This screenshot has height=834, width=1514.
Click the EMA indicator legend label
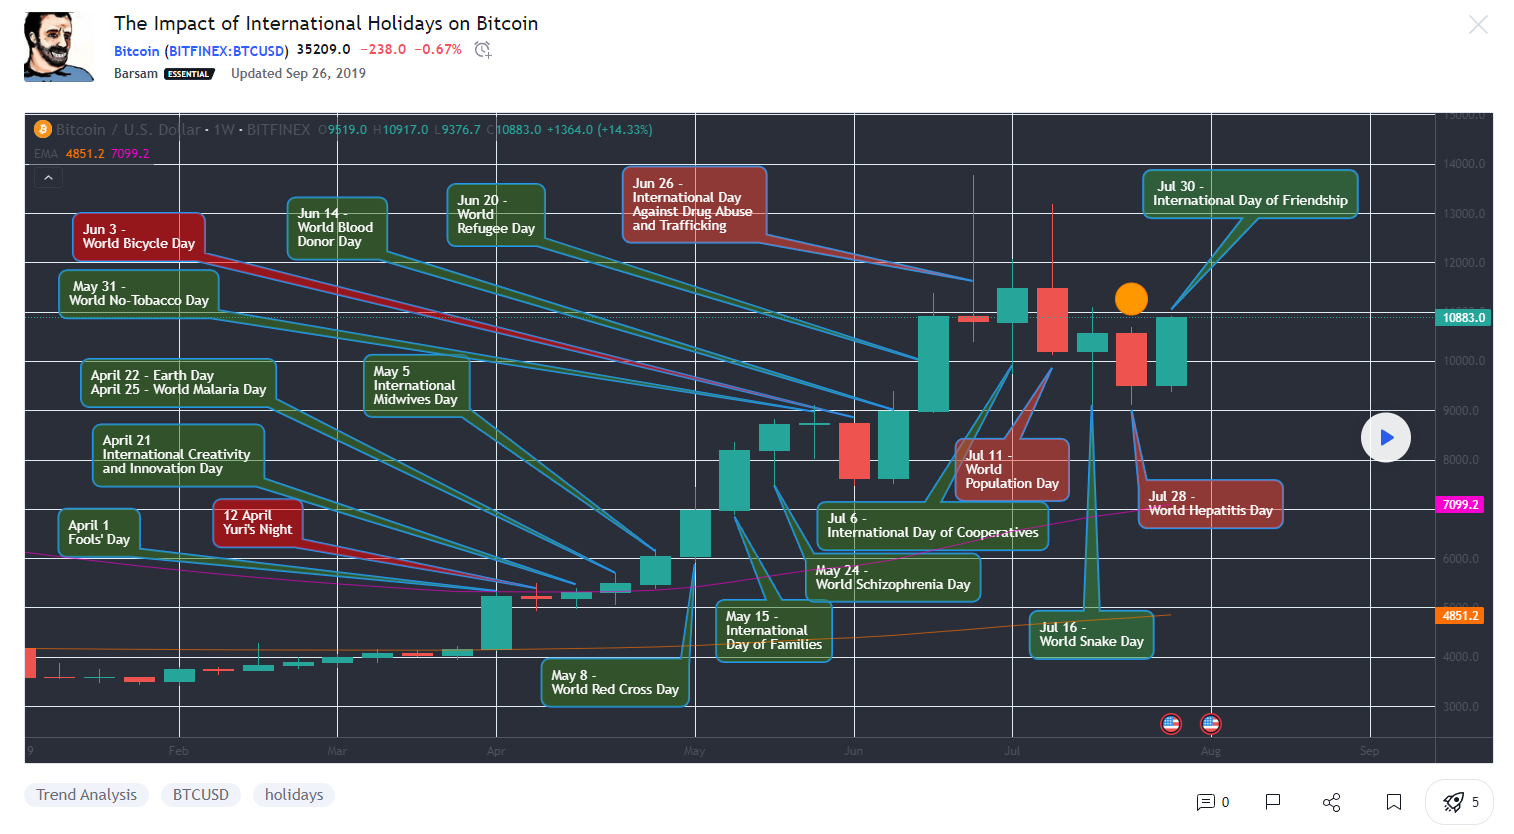46,154
